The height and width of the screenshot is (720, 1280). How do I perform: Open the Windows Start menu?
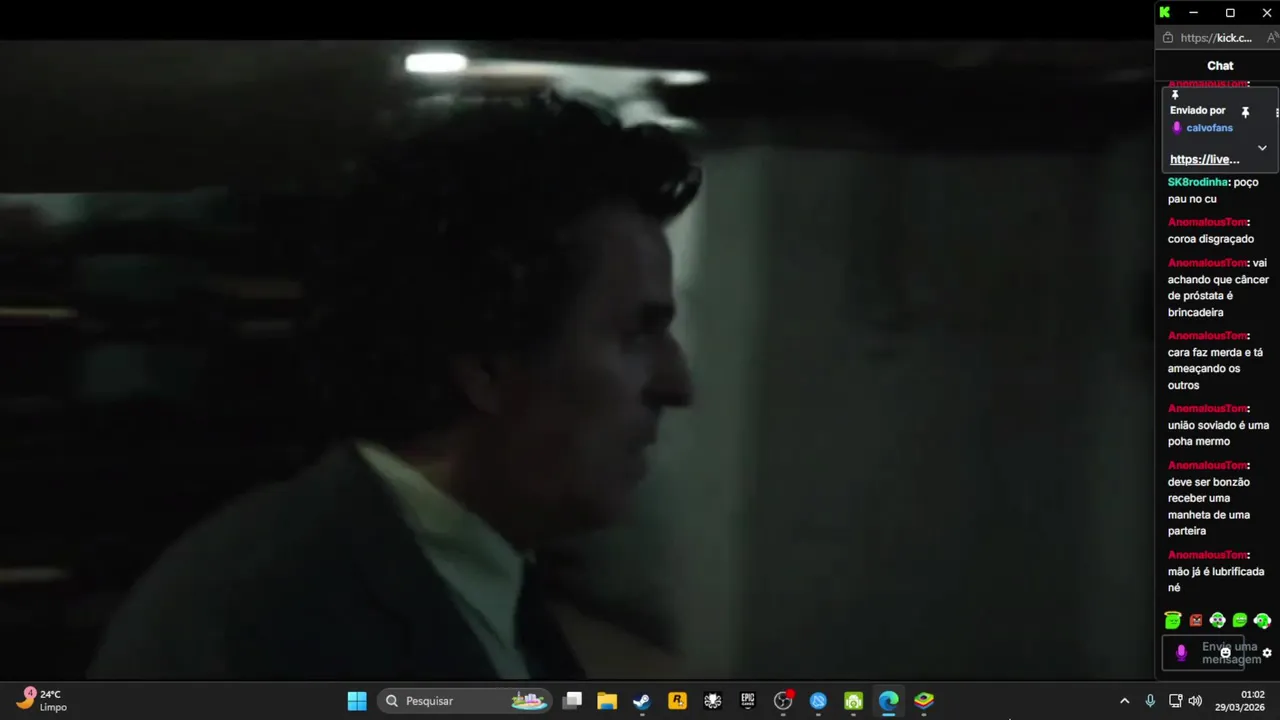click(x=357, y=701)
